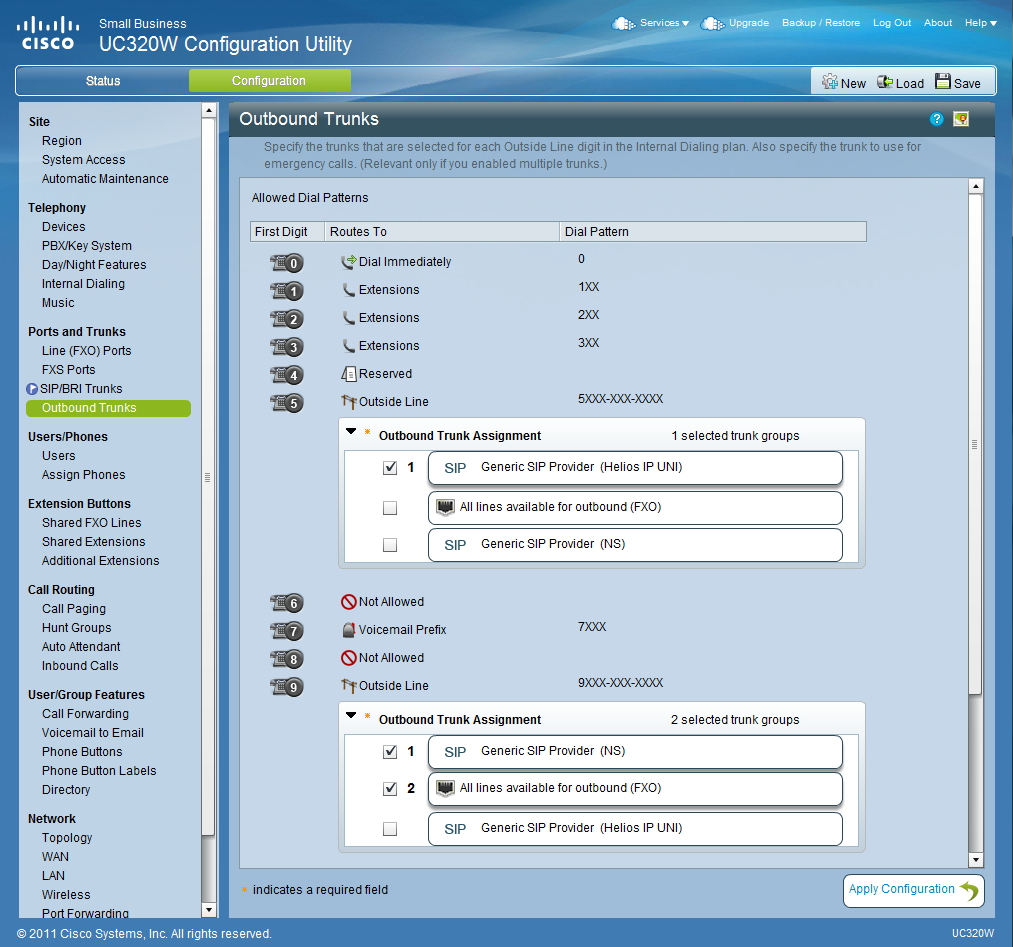The image size is (1013, 947).
Task: Click the Apply Configuration button
Action: click(x=913, y=890)
